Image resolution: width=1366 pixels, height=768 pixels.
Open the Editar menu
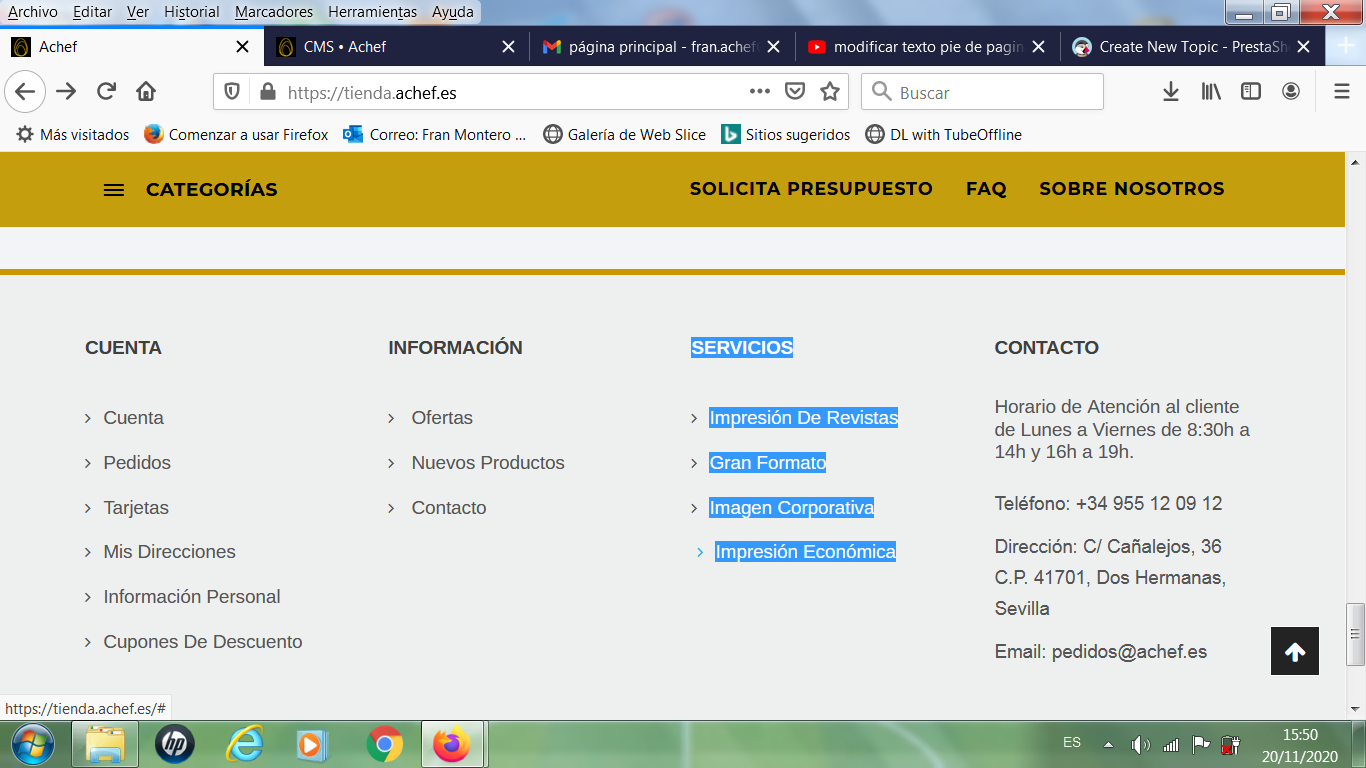92,12
